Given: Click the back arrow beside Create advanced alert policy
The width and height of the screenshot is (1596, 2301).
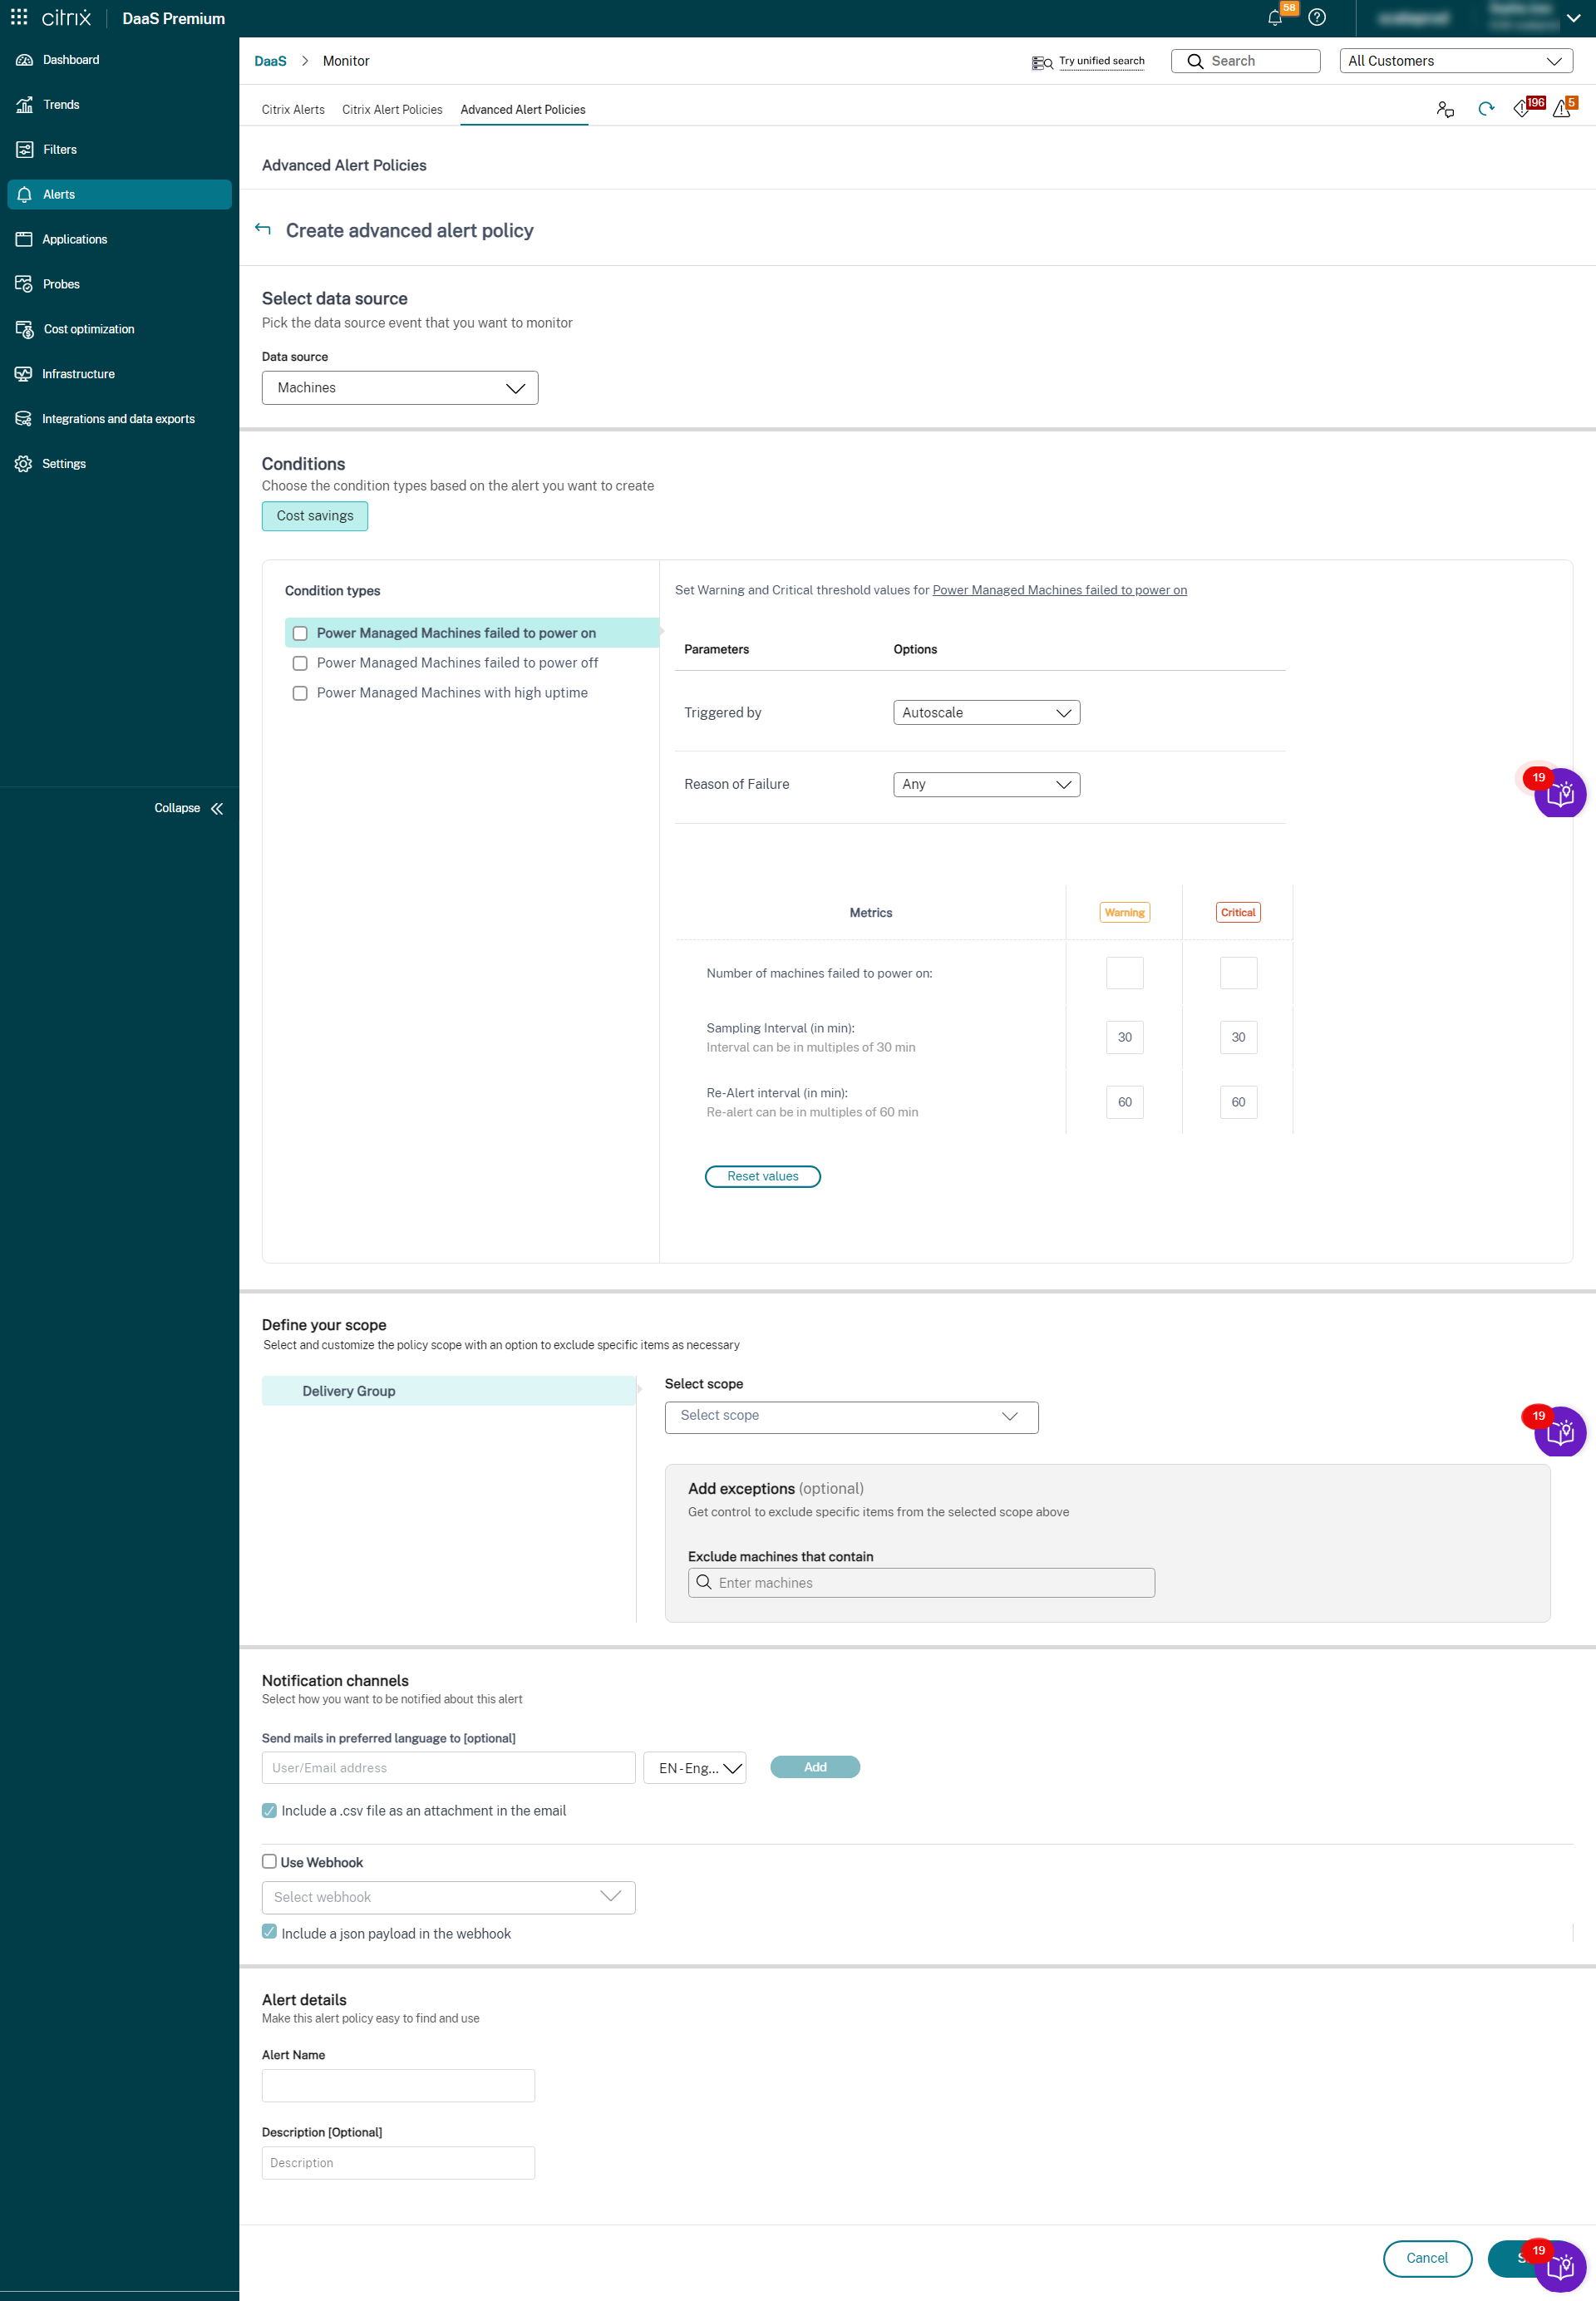Looking at the screenshot, I should pos(263,229).
